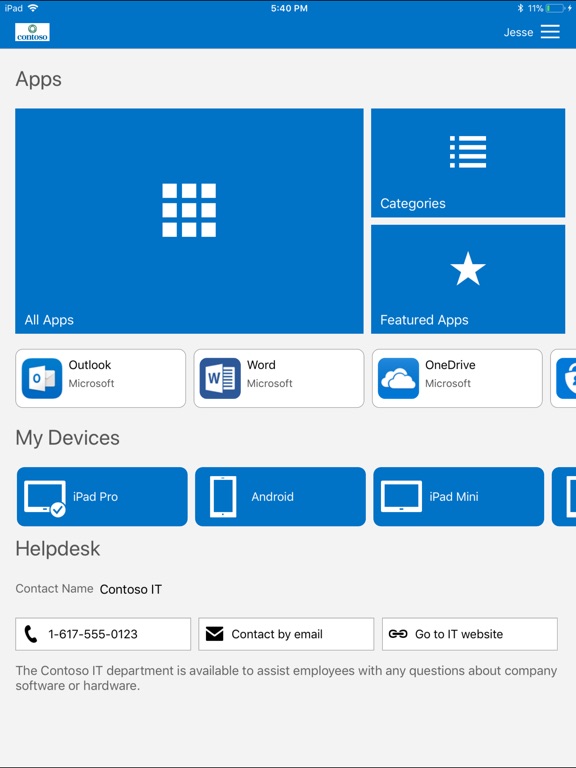Open the hamburger menu next to Jesse
This screenshot has width=576, height=768.
550,32
